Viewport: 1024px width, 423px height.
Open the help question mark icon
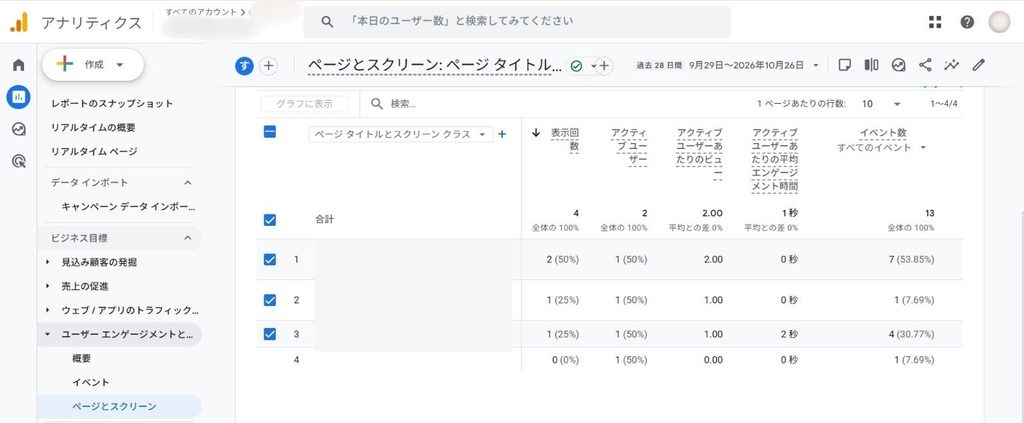967,22
